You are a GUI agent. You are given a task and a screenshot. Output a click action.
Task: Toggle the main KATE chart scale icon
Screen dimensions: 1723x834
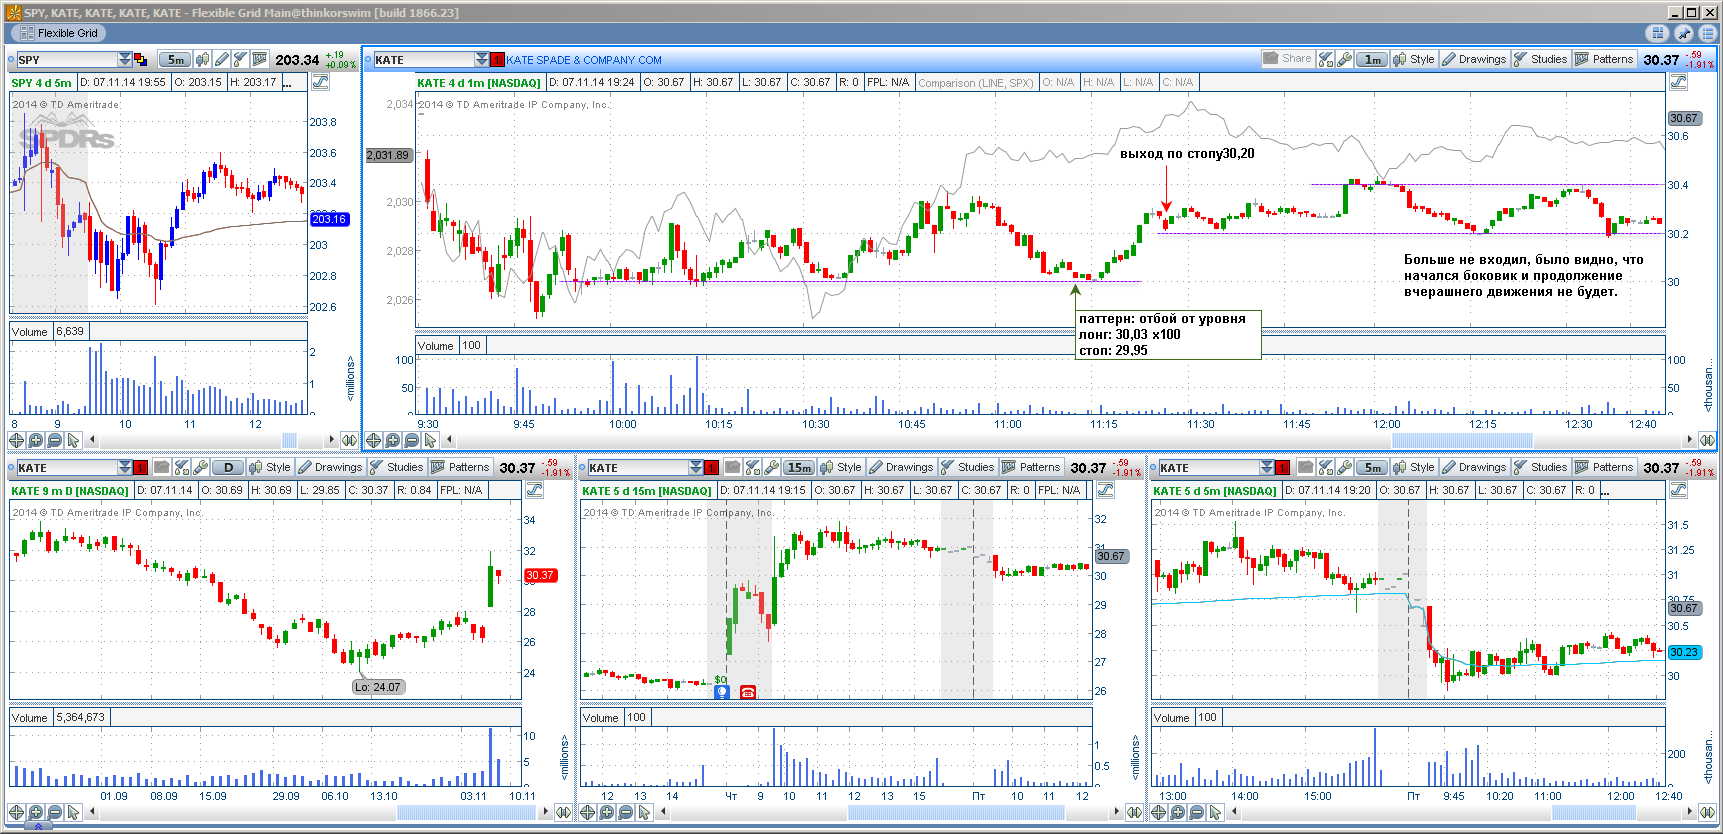pyautogui.click(x=1678, y=82)
